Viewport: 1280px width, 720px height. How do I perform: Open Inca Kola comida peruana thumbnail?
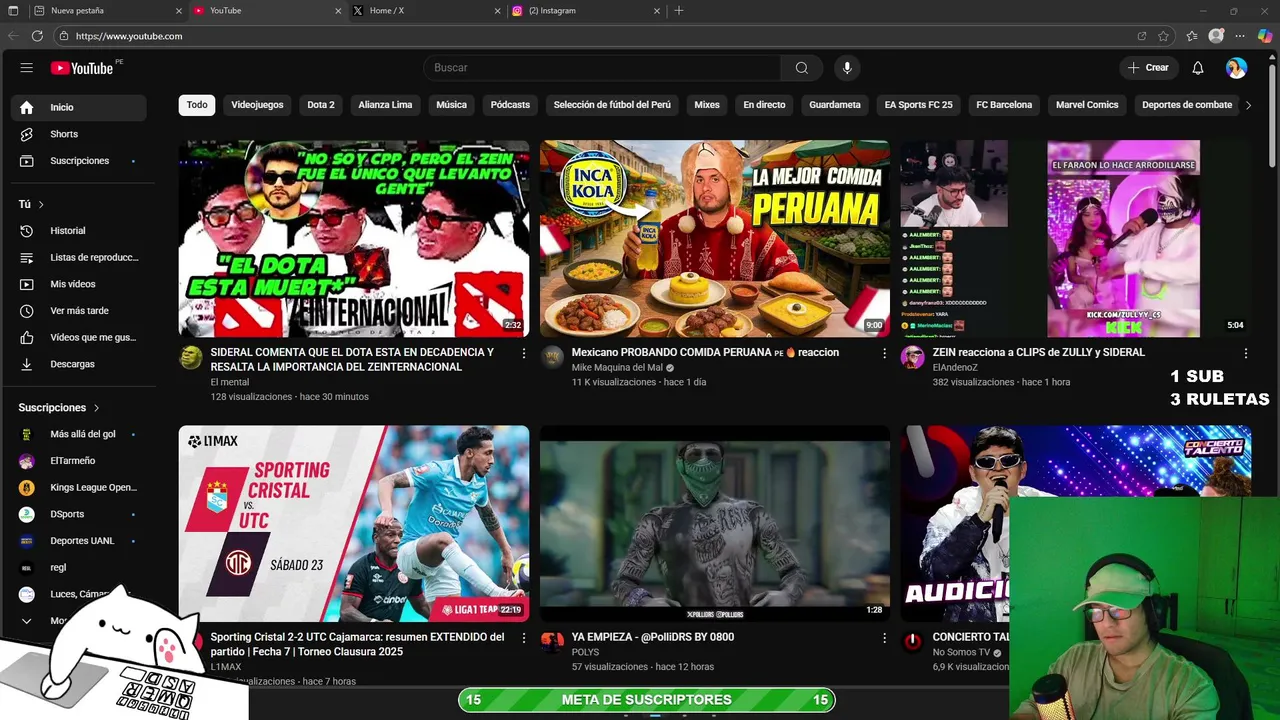[714, 239]
